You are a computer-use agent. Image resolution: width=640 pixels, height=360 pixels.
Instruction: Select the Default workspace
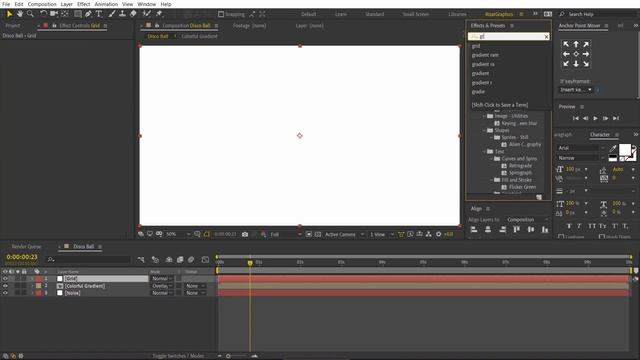[309, 14]
